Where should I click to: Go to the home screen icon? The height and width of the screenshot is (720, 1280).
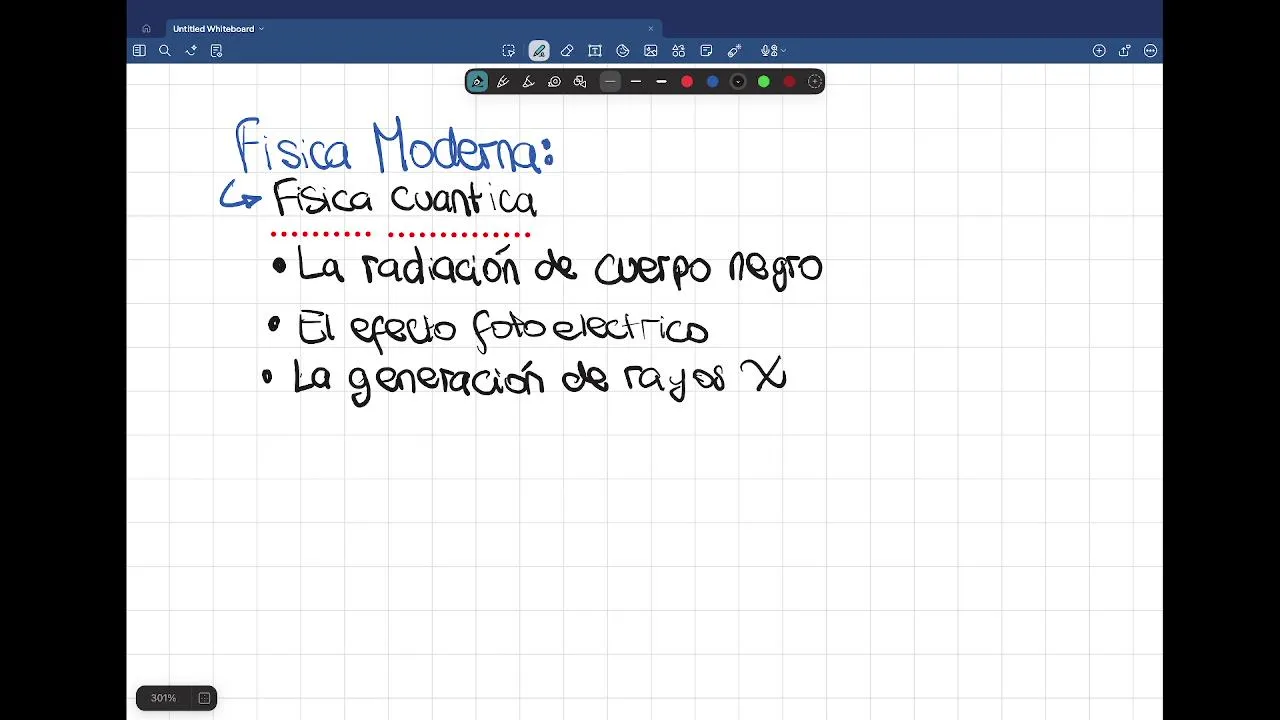point(146,29)
